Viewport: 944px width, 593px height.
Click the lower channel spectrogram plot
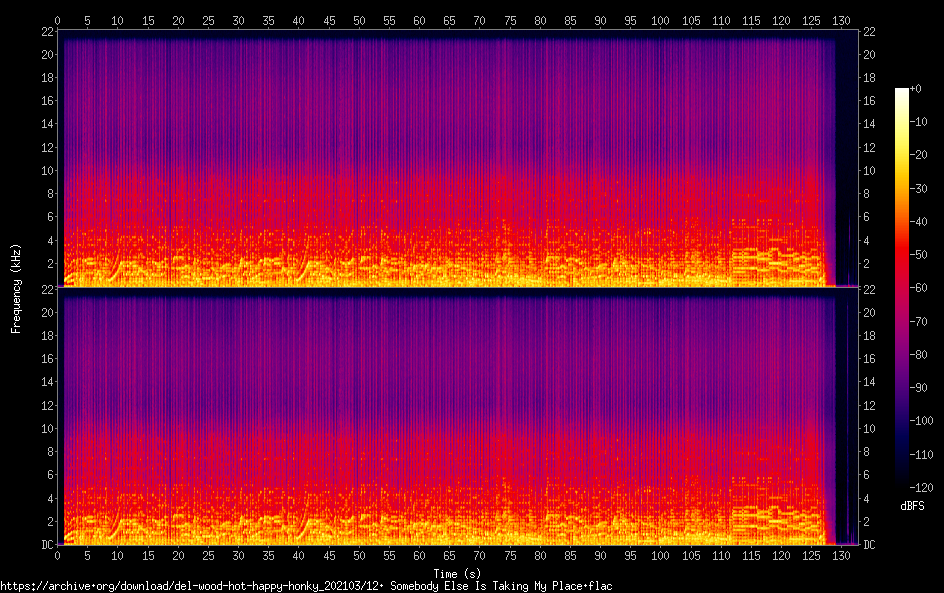[458, 417]
